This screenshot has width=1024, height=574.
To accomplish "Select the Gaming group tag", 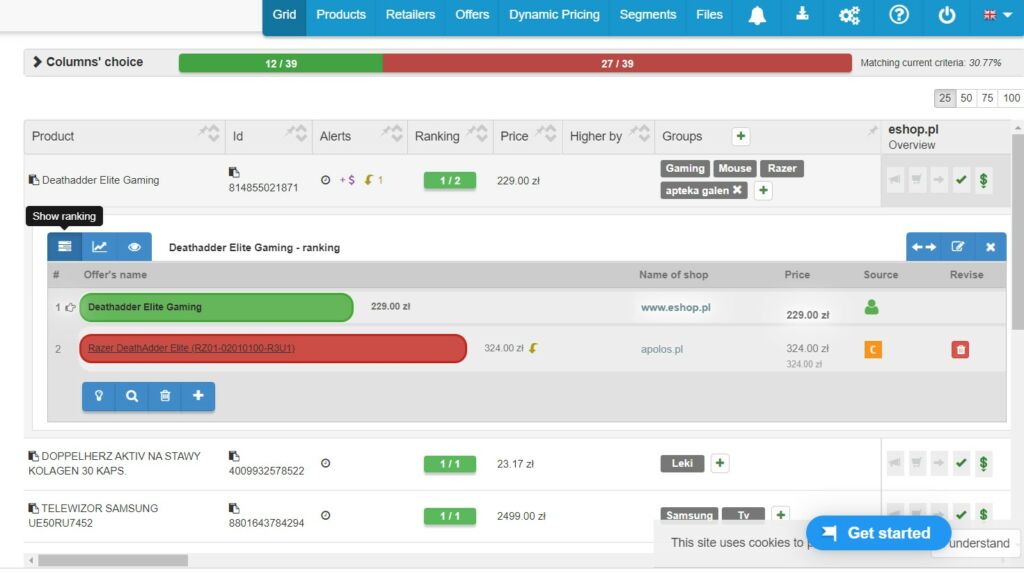I will [685, 168].
